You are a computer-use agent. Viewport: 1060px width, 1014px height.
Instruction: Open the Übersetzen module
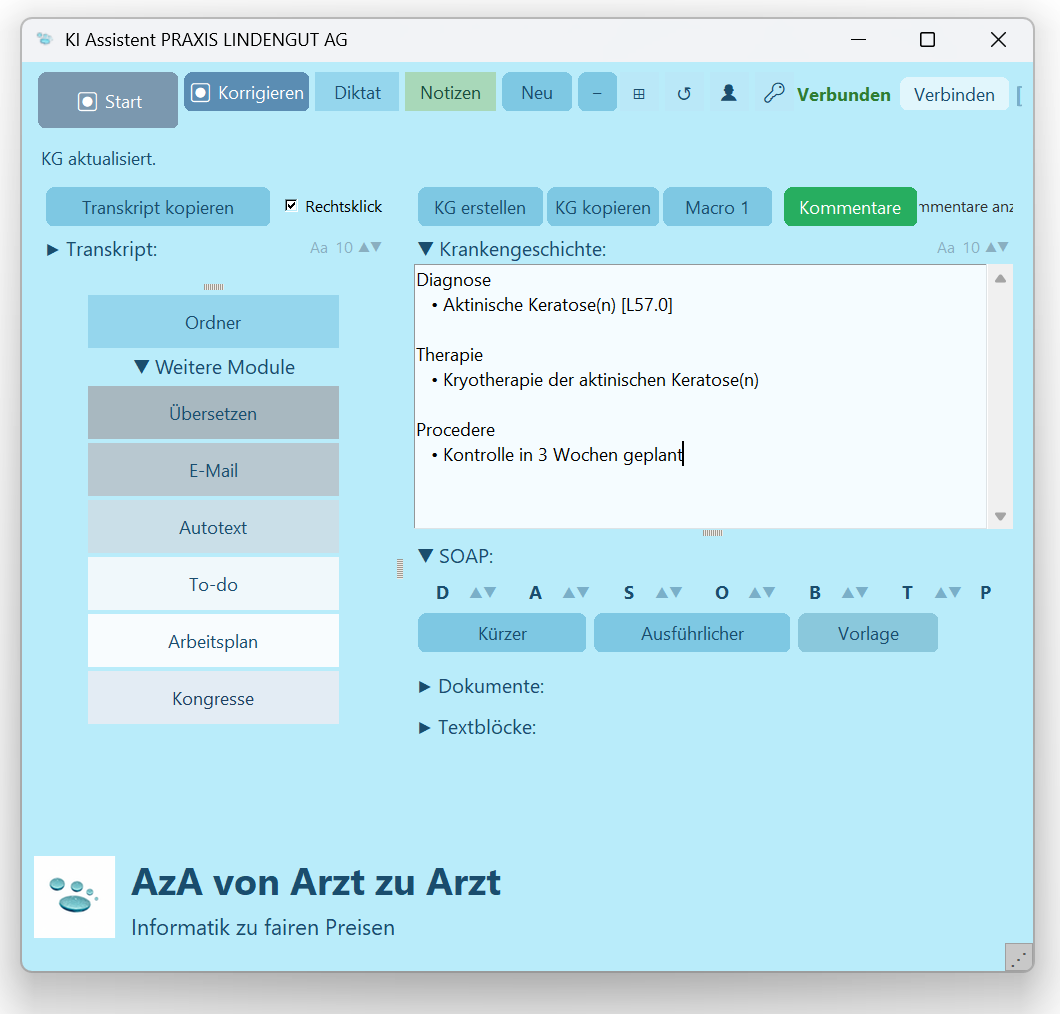coord(213,413)
